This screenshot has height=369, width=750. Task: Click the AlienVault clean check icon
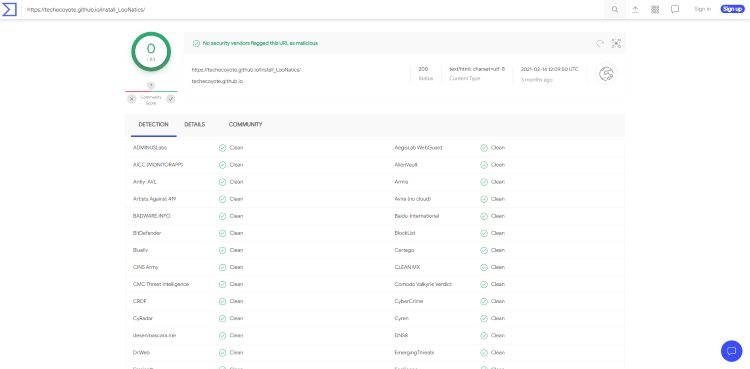coord(484,165)
